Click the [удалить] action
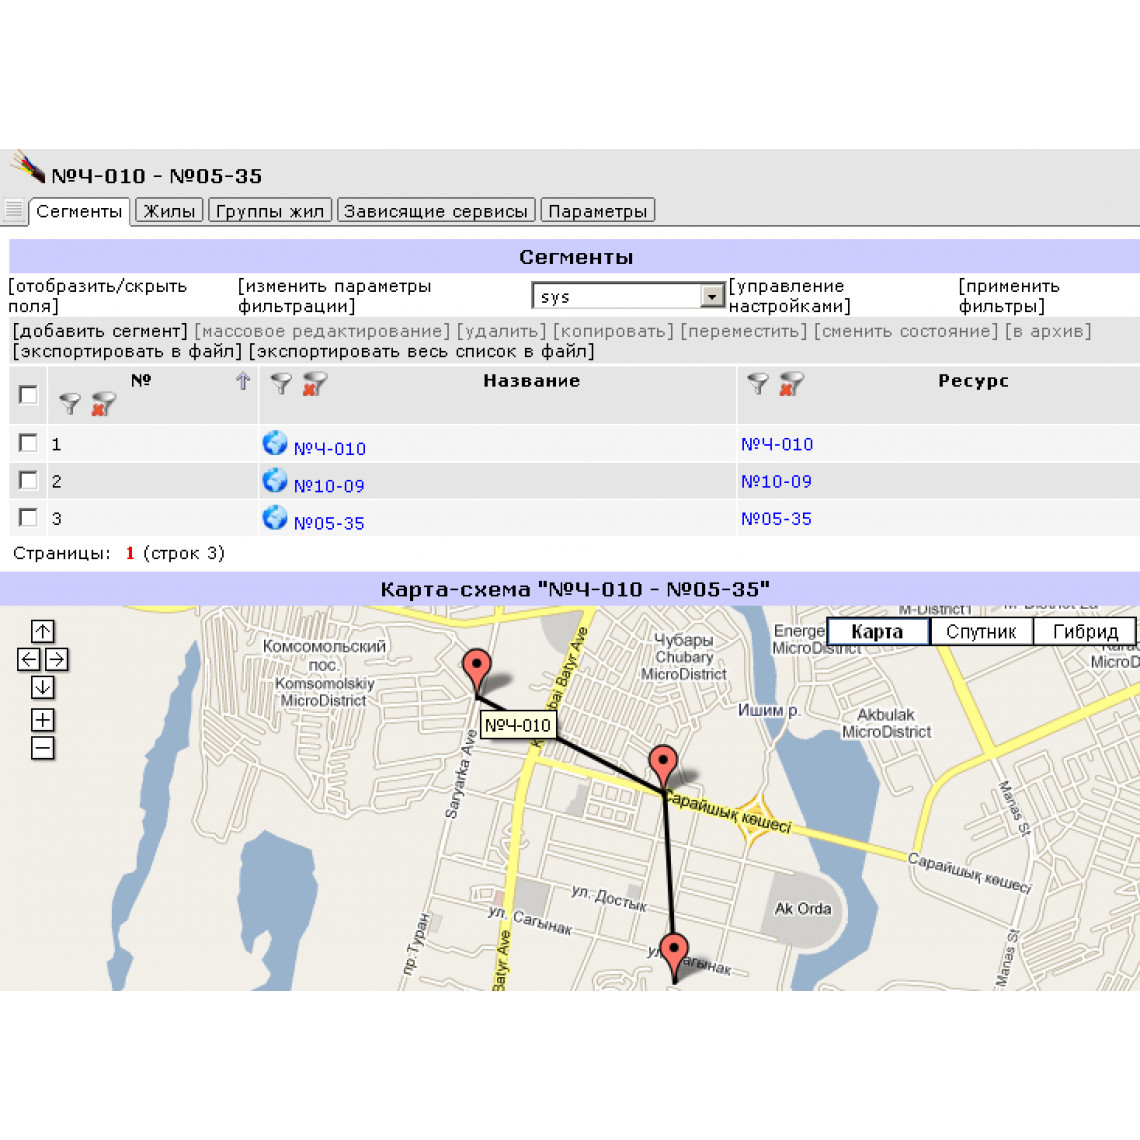 pyautogui.click(x=502, y=332)
